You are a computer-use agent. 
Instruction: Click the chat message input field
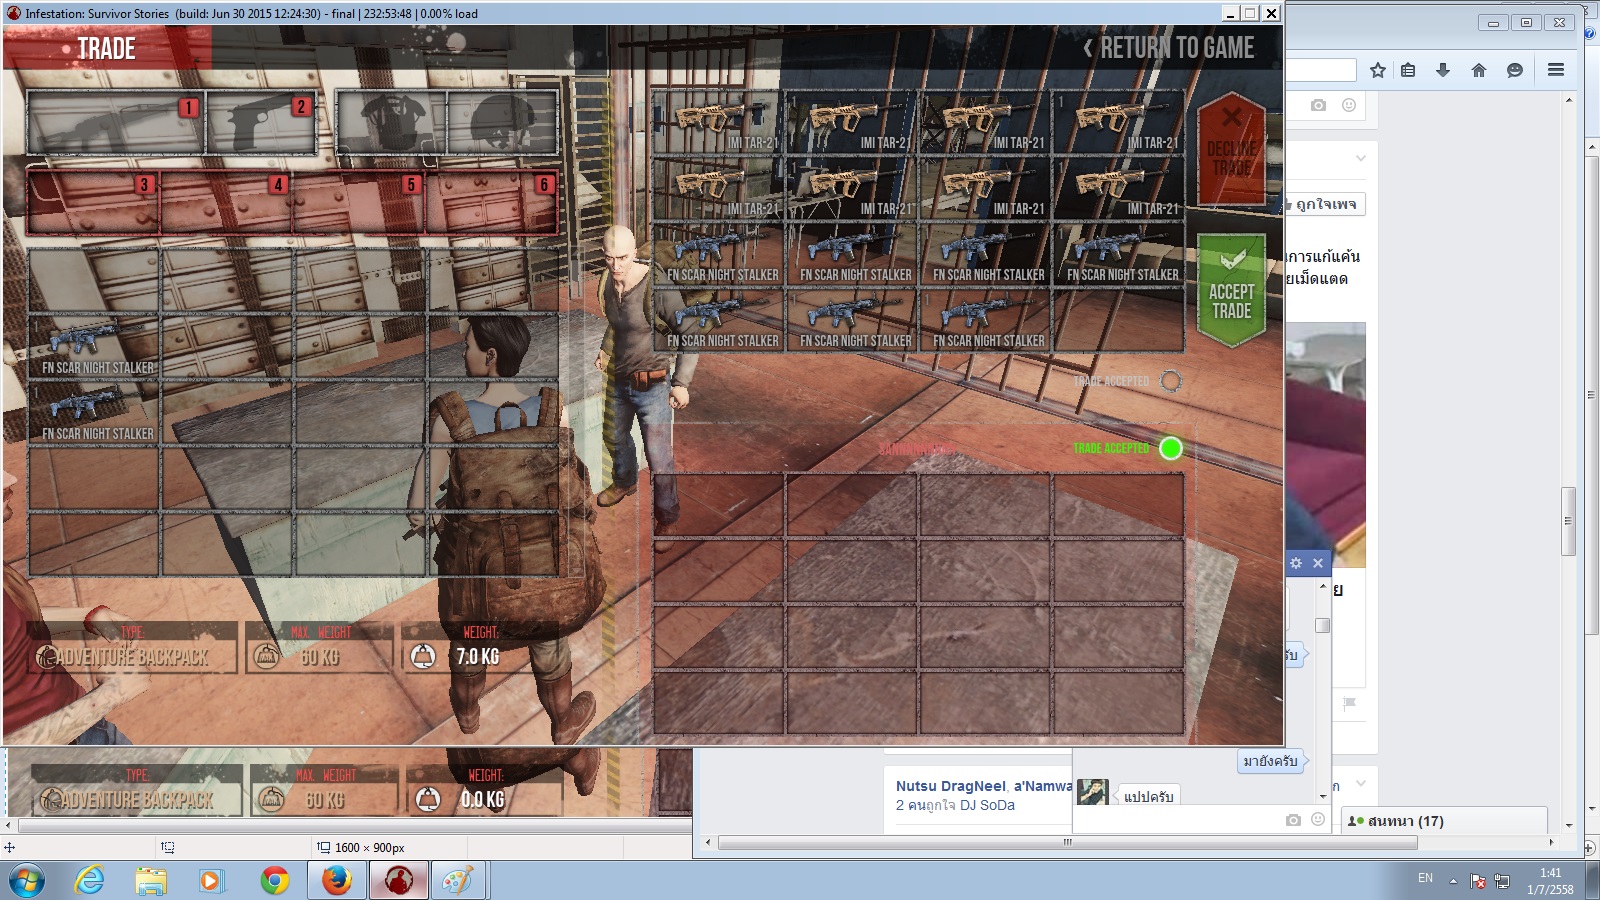(1178, 820)
